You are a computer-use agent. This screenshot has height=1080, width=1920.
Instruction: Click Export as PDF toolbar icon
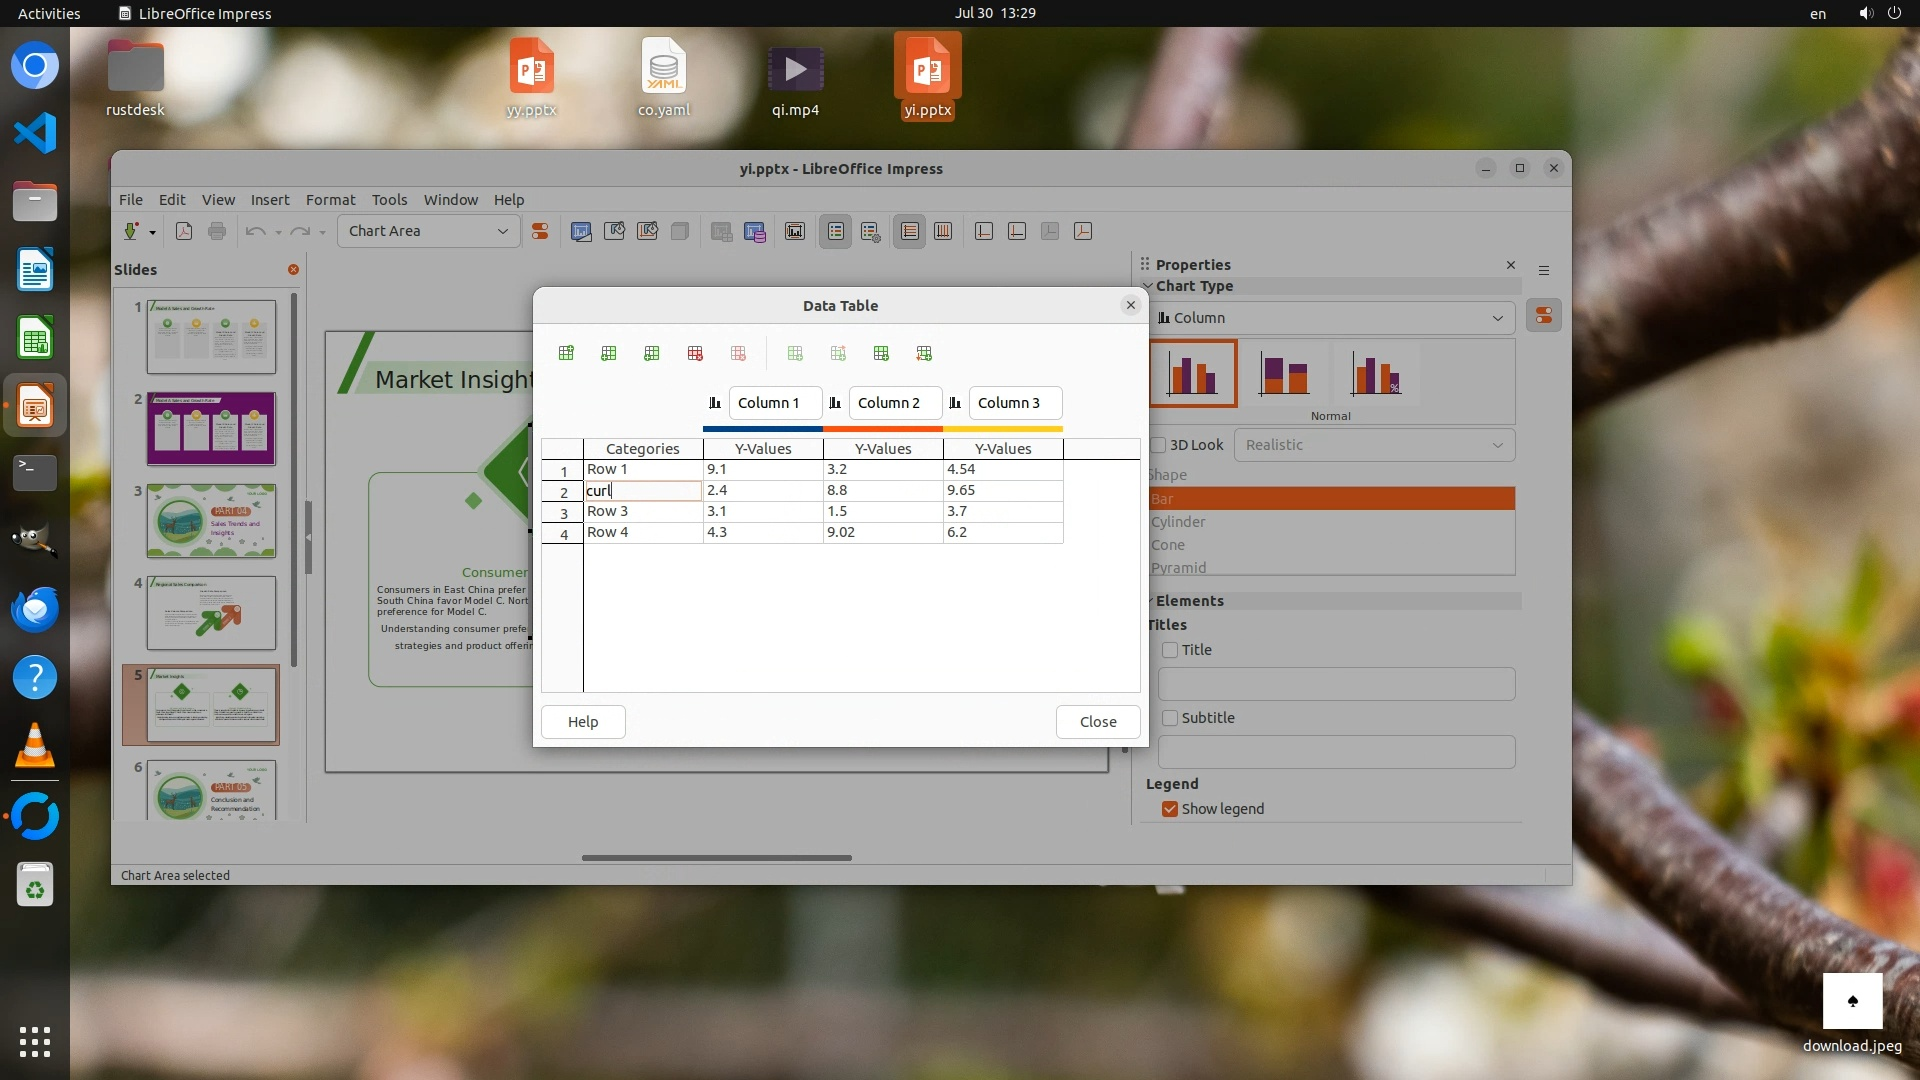pos(184,231)
